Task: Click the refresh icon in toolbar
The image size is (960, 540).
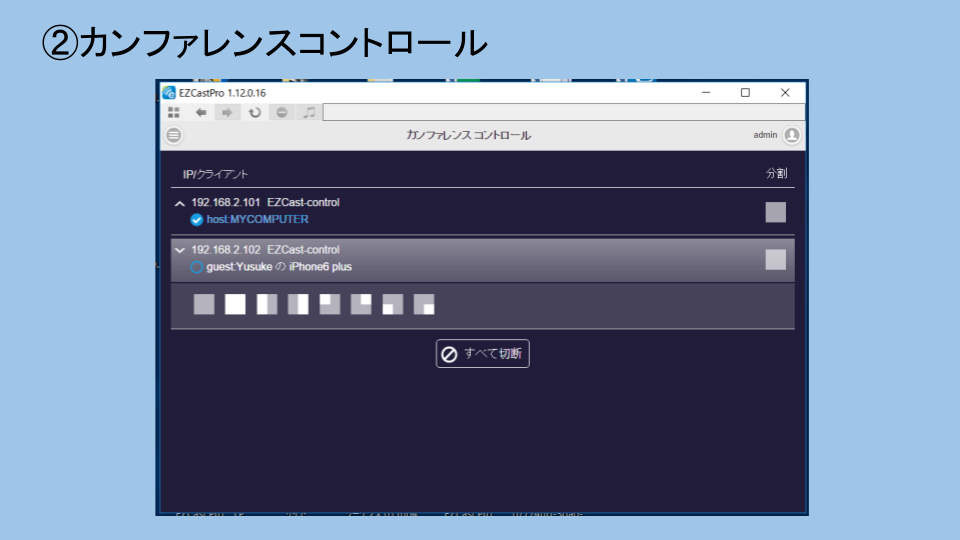Action: click(254, 112)
